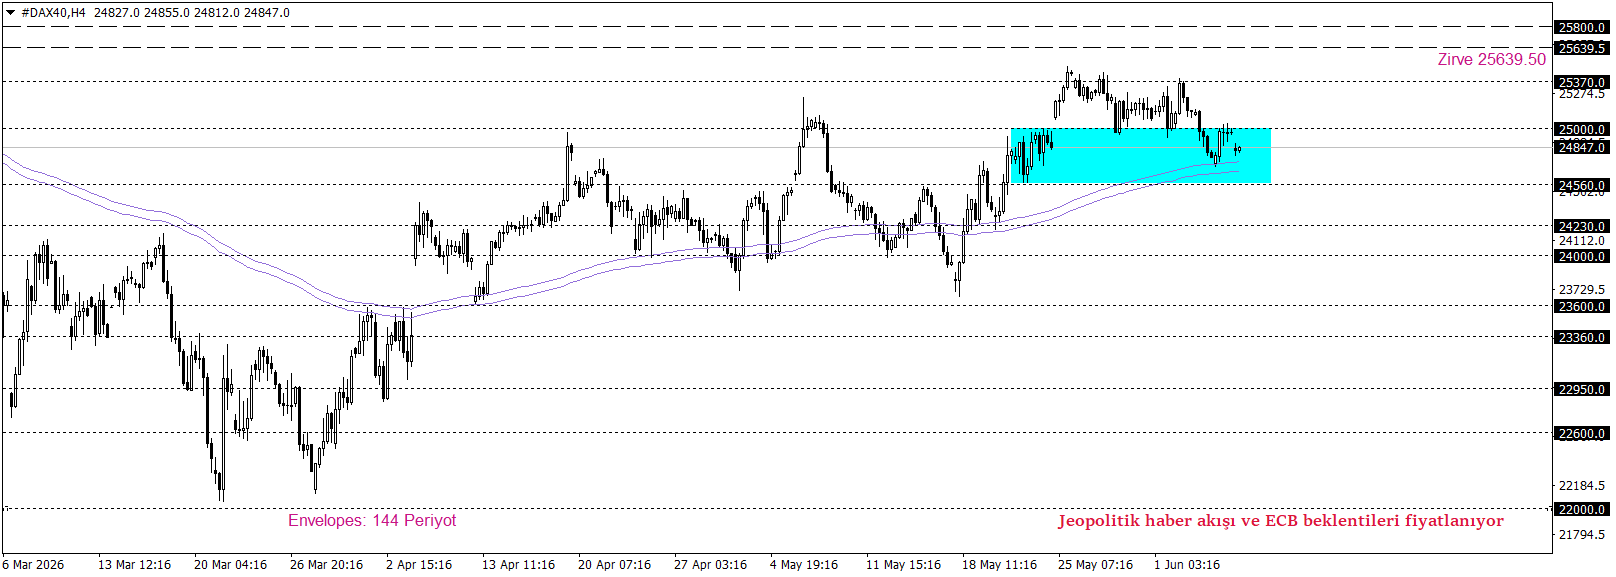Click the '11 May 15:16' time label
1616x577 pixels.
(x=903, y=565)
